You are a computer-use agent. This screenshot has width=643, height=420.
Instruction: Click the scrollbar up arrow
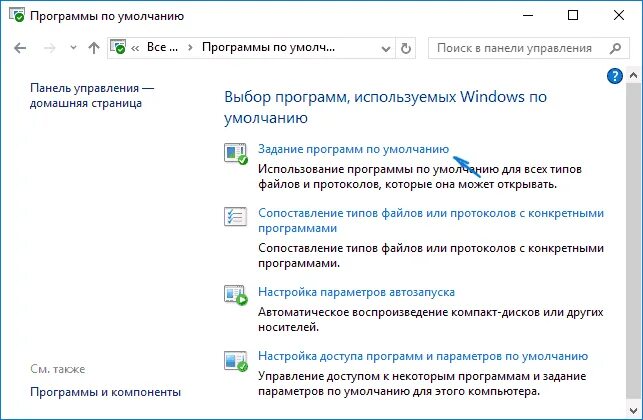click(x=633, y=75)
